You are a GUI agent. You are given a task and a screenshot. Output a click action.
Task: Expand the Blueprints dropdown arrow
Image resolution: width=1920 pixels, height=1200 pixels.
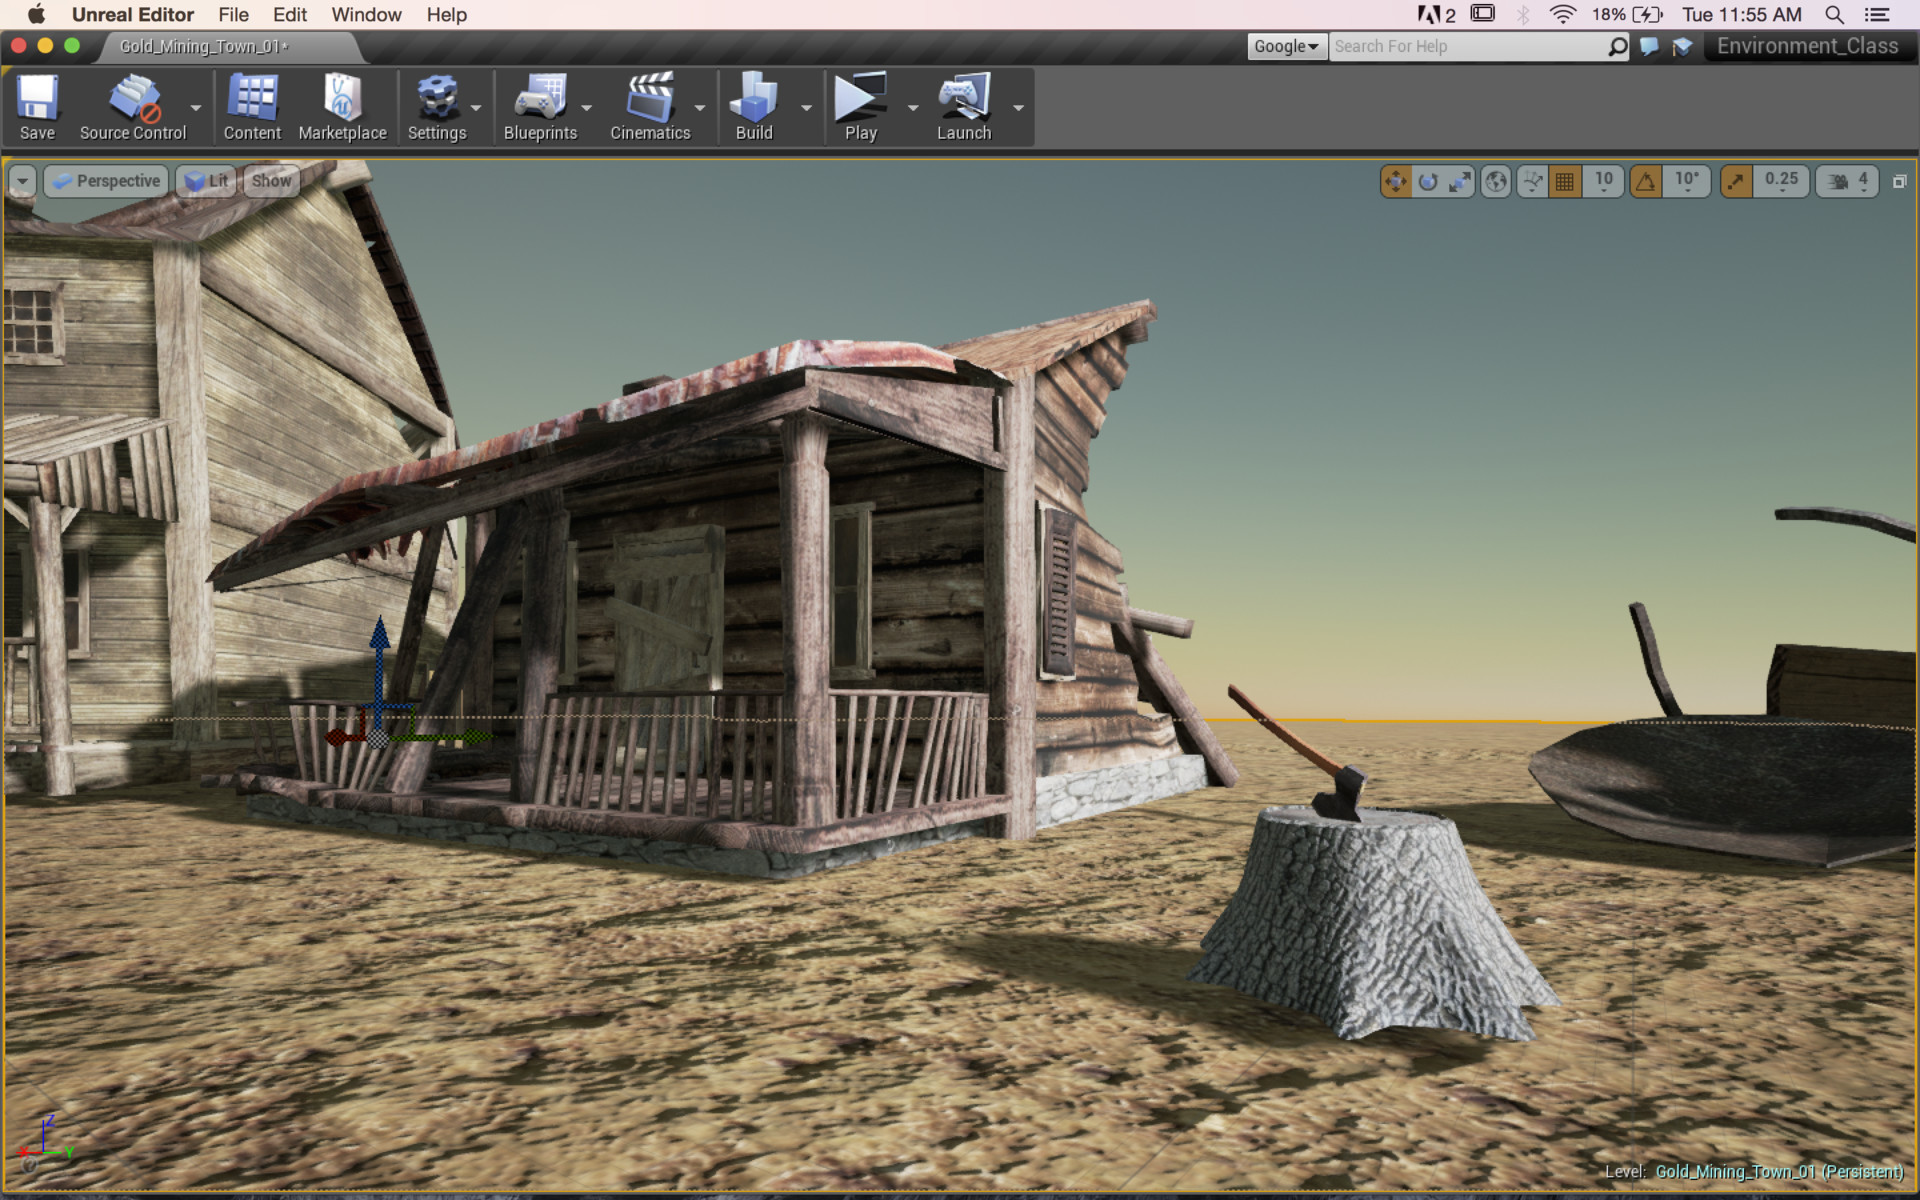coord(587,107)
